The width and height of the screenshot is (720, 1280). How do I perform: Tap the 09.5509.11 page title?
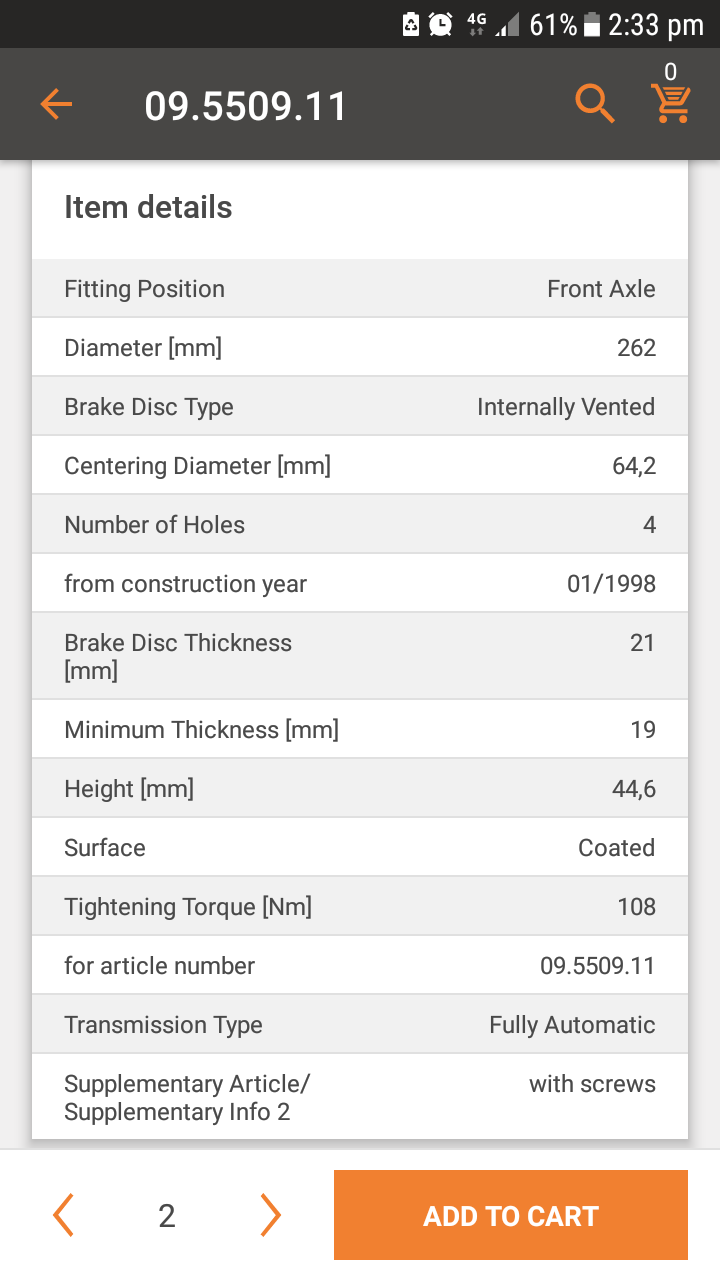(x=246, y=106)
